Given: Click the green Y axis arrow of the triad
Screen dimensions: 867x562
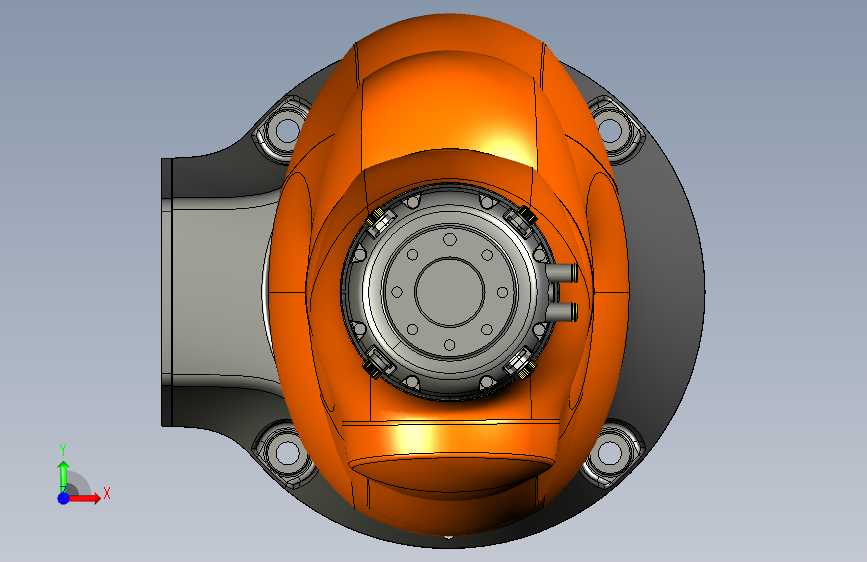Looking at the screenshot, I should click(64, 477).
